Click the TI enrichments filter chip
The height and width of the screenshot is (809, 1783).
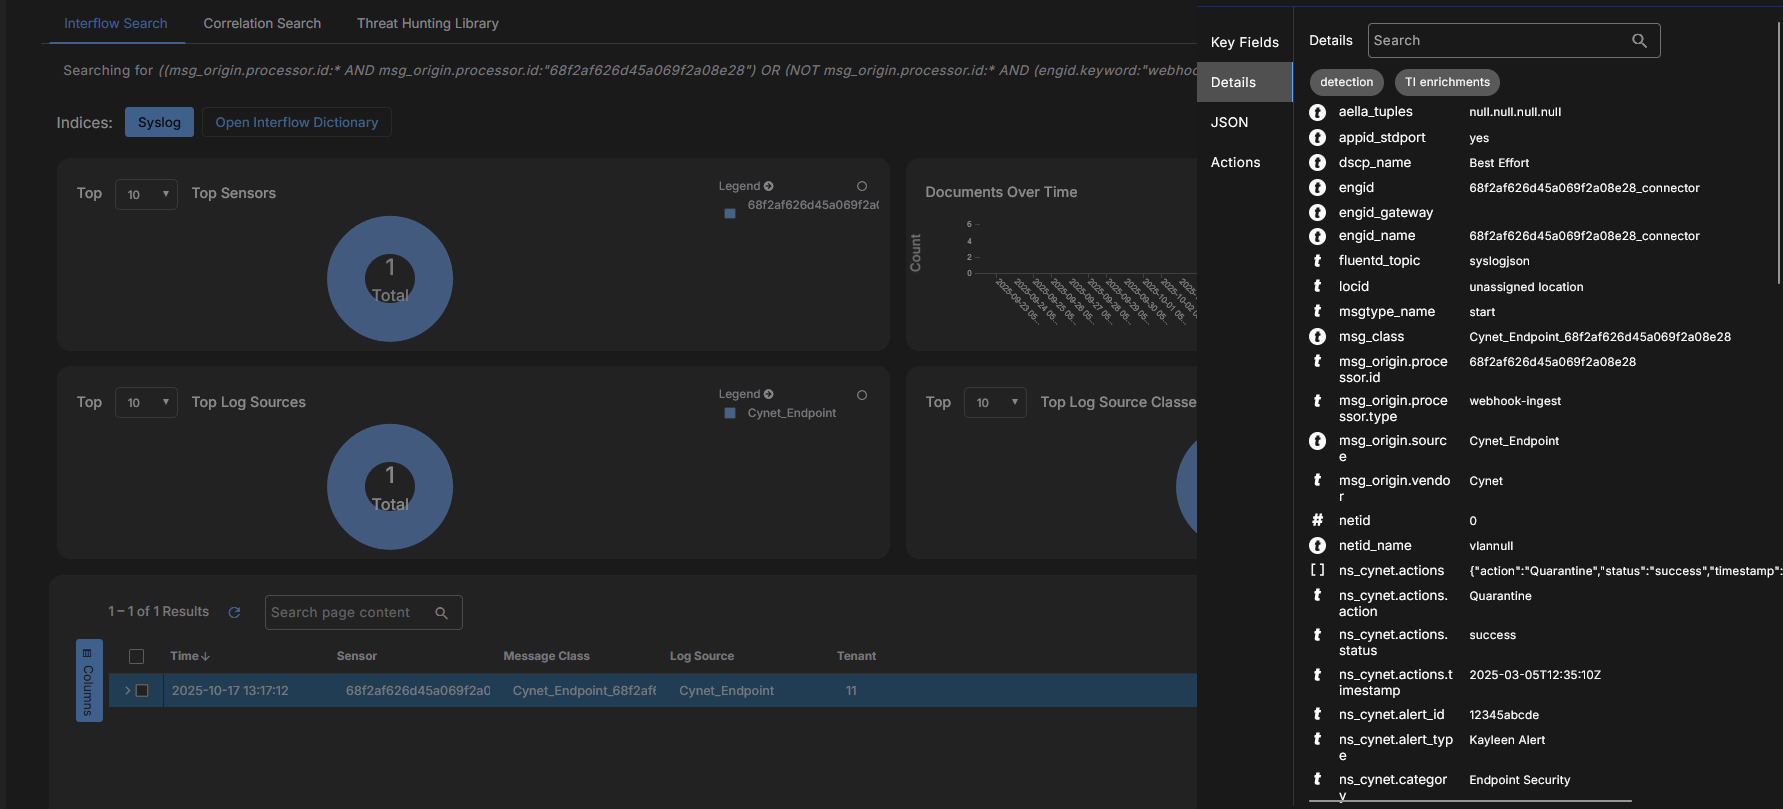pyautogui.click(x=1446, y=82)
